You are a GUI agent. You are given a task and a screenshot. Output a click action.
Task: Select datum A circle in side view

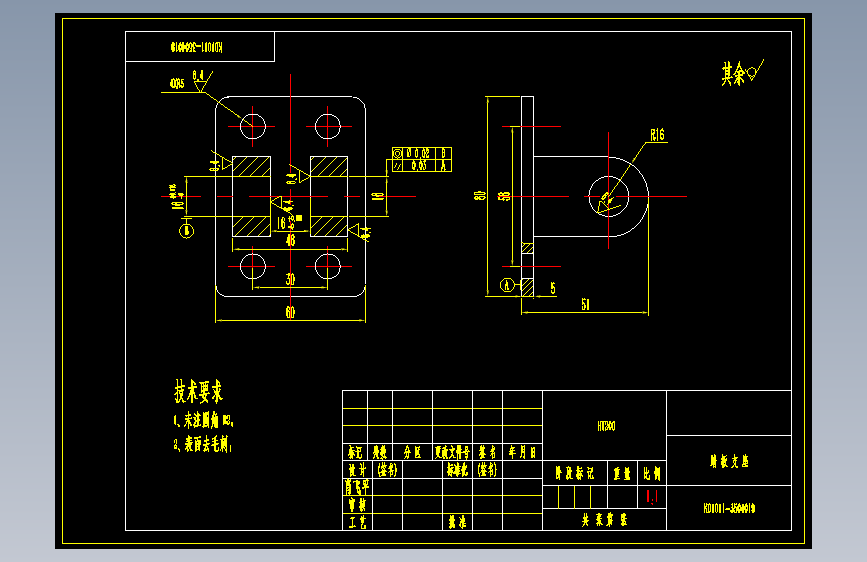tap(507, 285)
